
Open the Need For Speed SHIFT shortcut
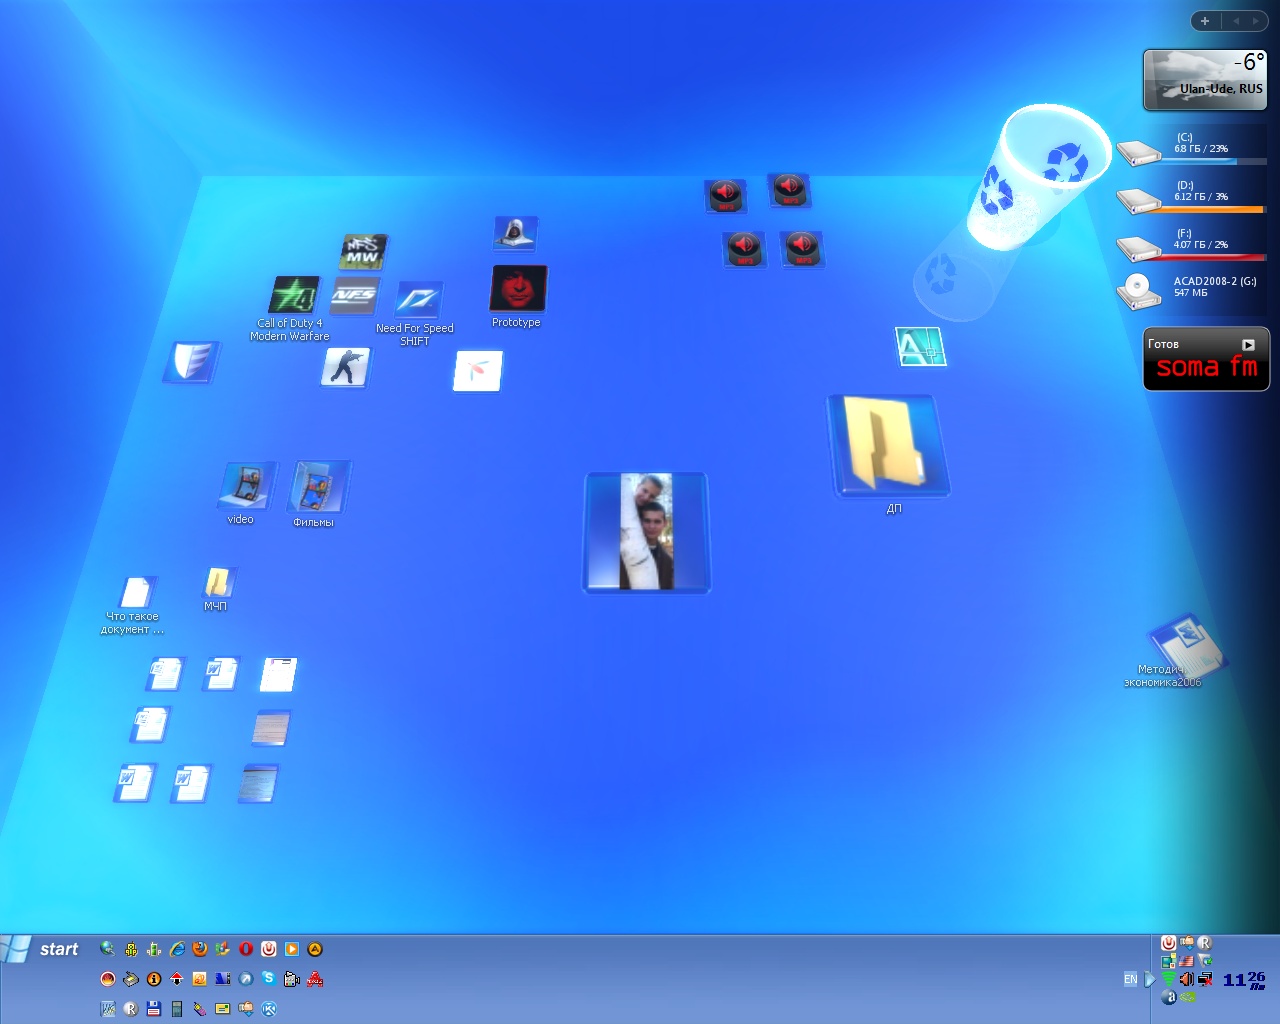(418, 300)
